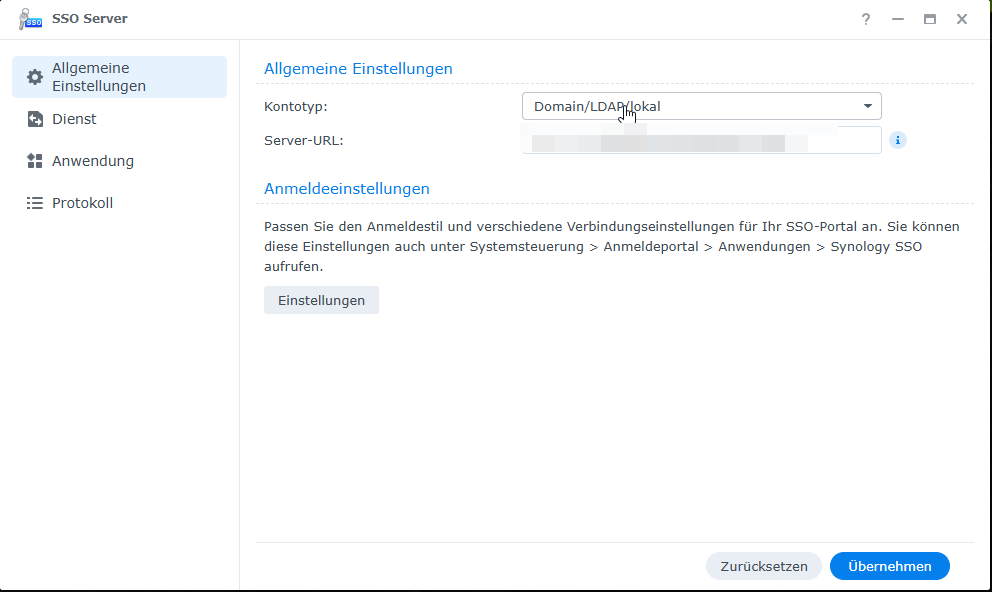Click the Protokoll list icon
992x592 pixels.
(x=35, y=203)
